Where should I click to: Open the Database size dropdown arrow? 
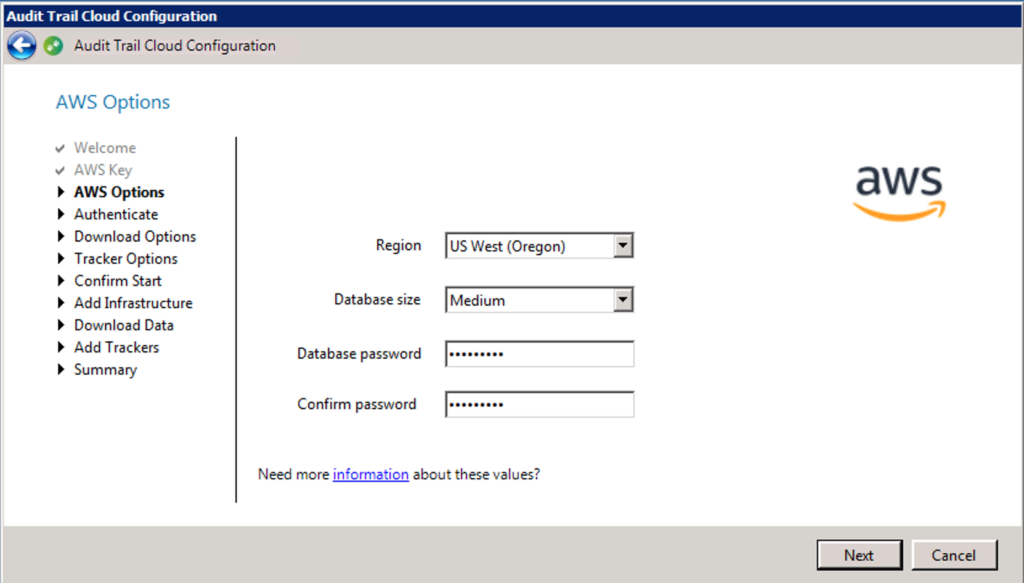tap(623, 300)
